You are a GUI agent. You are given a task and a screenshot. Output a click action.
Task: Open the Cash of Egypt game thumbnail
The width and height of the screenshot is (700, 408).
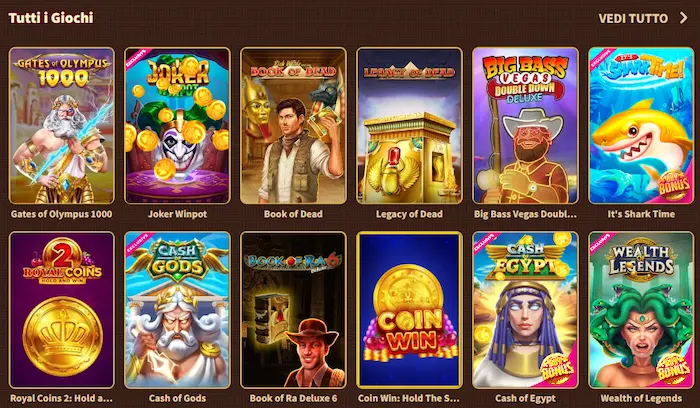pos(525,310)
